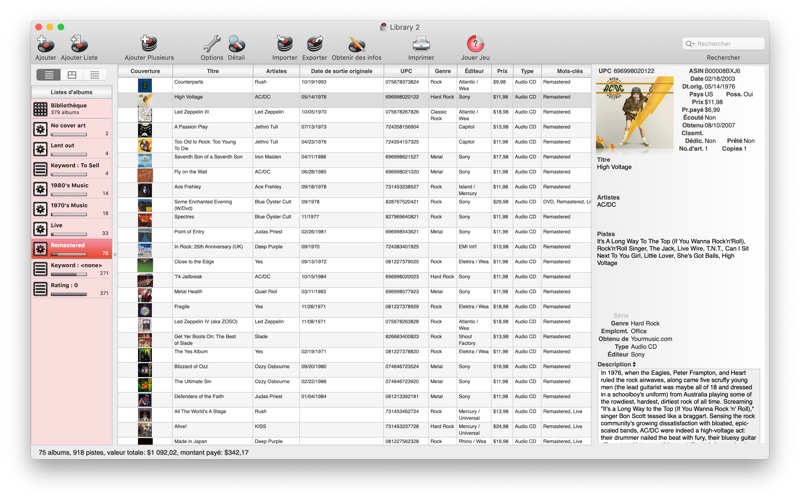800x500 pixels.
Task: Select the Fragile album row
Action: coord(355,310)
